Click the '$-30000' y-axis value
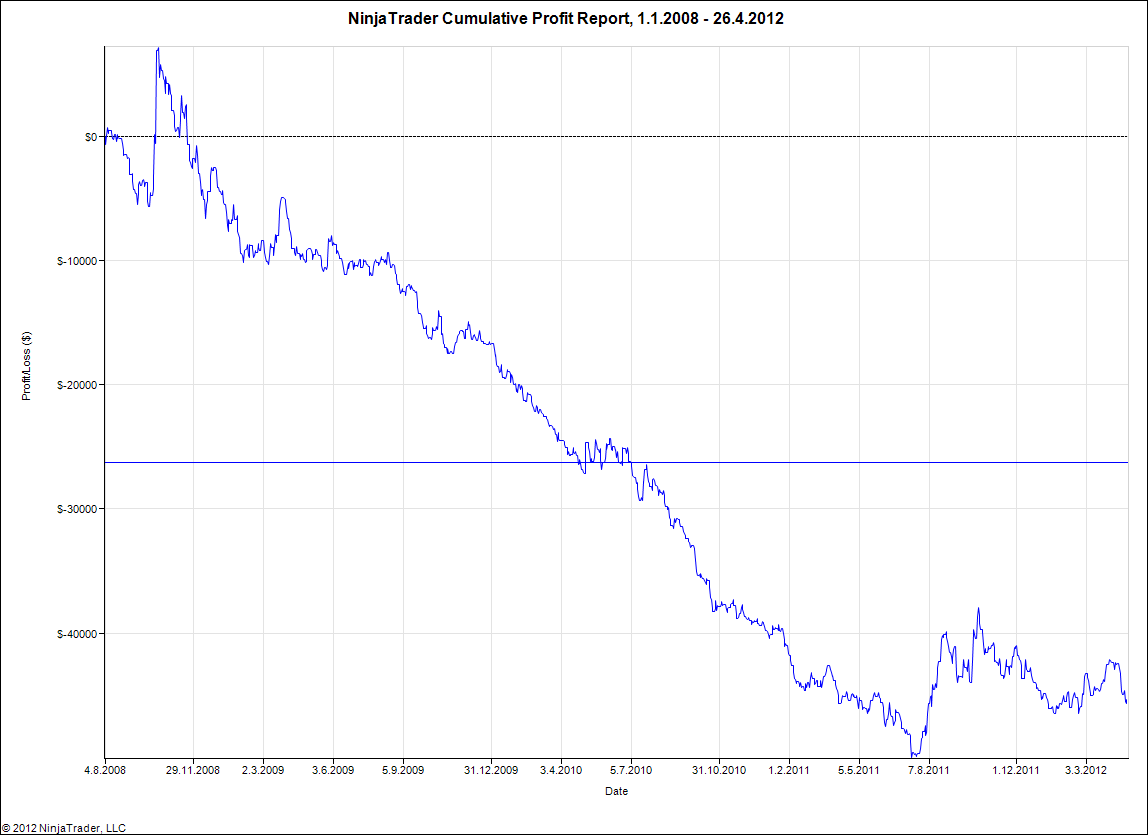Image resolution: width=1148 pixels, height=835 pixels. 78,509
